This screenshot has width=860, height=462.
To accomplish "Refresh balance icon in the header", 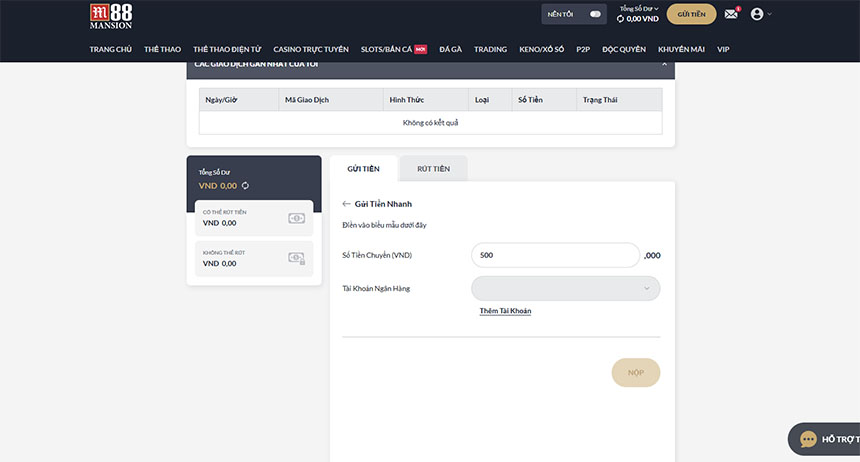I will click(x=620, y=19).
